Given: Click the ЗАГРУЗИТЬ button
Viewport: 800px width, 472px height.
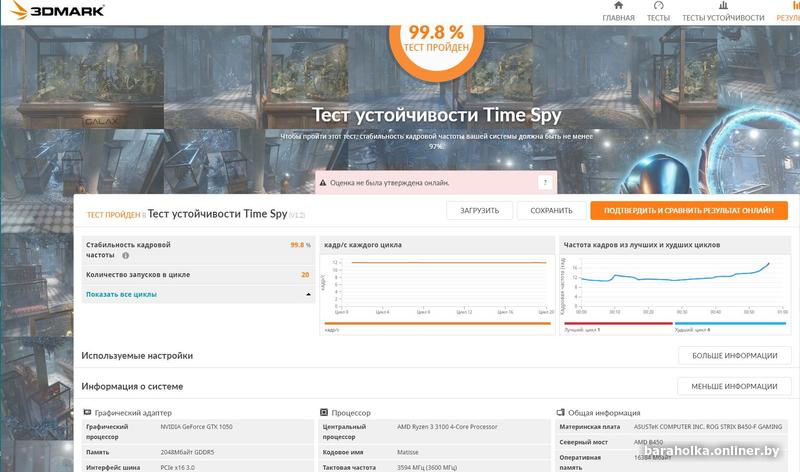Looking at the screenshot, I should coord(480,210).
